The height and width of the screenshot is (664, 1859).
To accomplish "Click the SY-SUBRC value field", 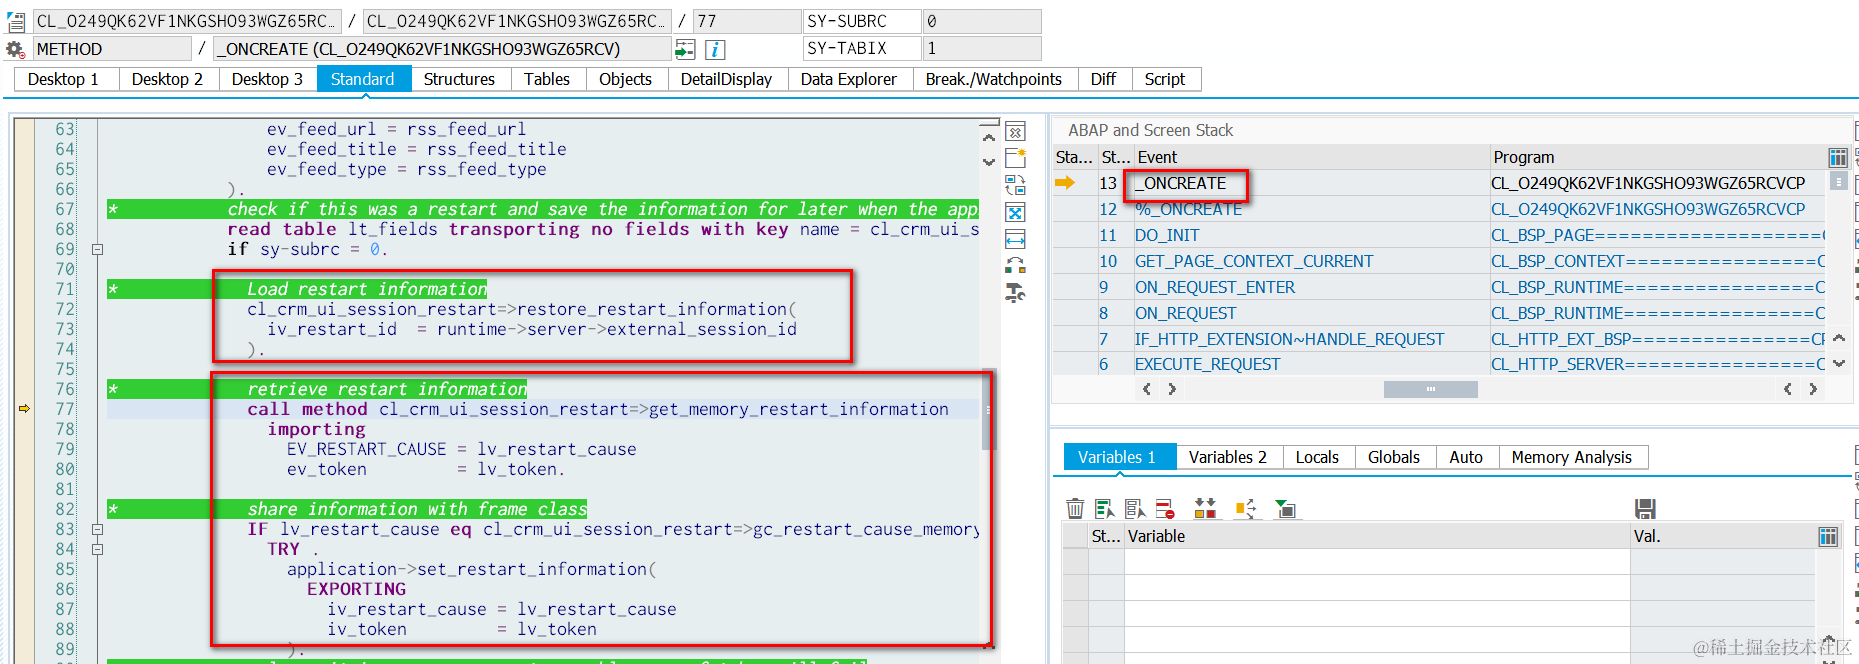I will click(x=981, y=21).
